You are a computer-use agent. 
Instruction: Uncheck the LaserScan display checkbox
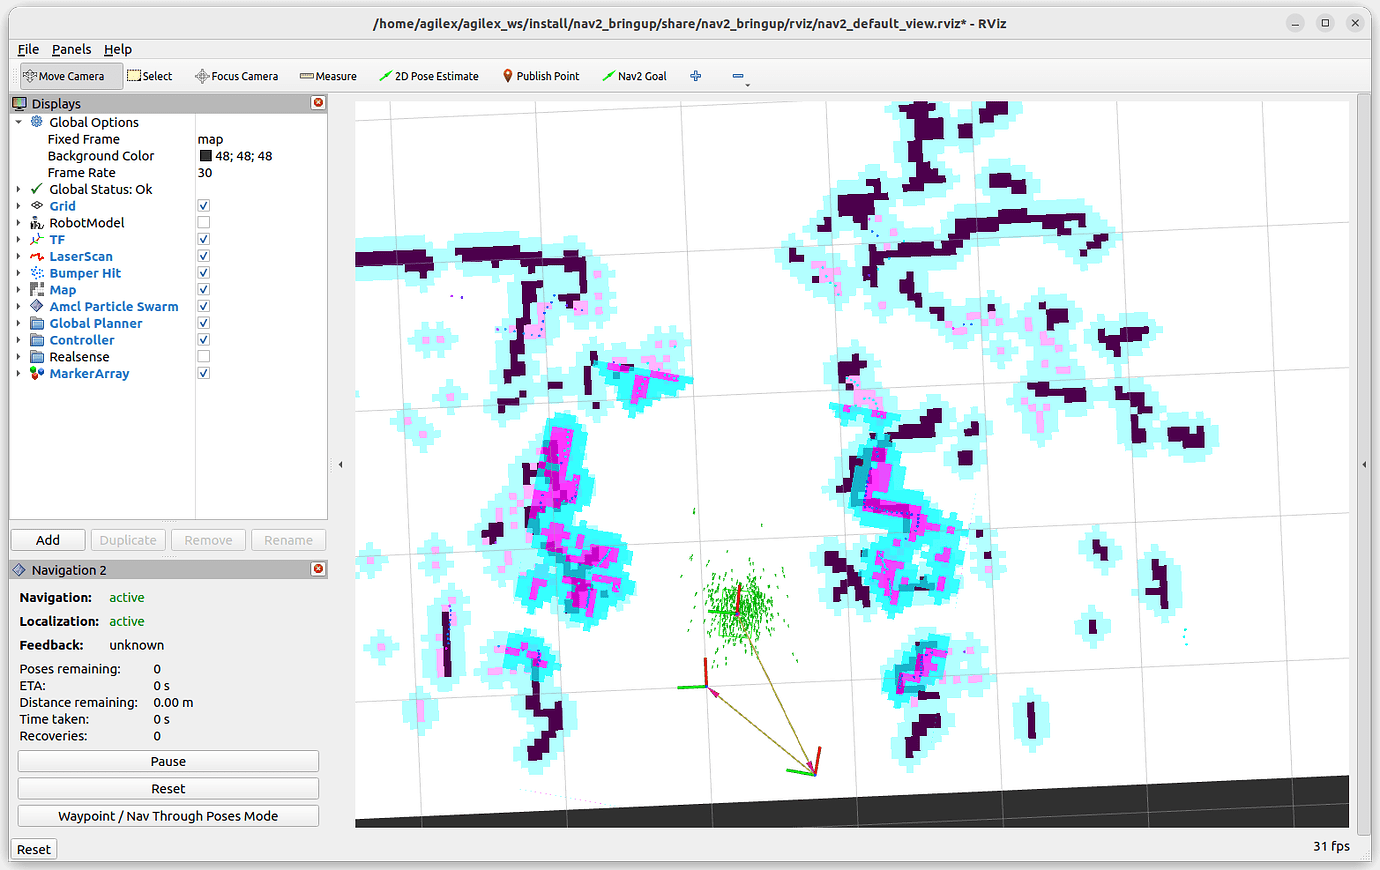(203, 255)
